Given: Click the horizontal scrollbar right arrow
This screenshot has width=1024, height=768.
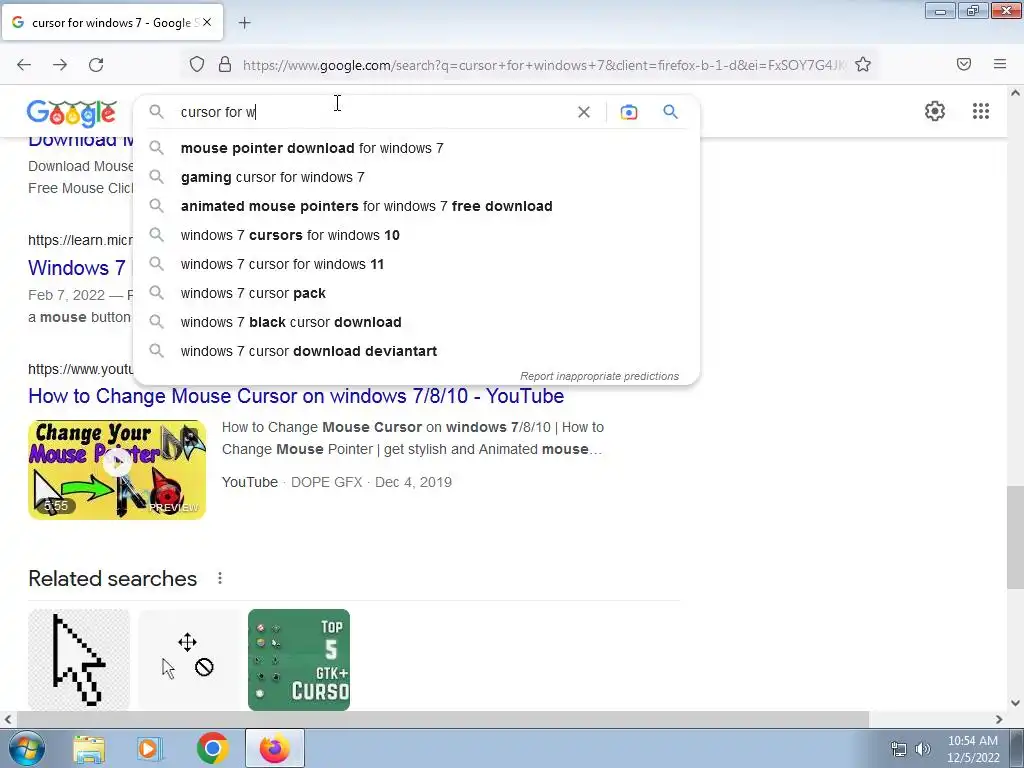Looking at the screenshot, I should (999, 719).
